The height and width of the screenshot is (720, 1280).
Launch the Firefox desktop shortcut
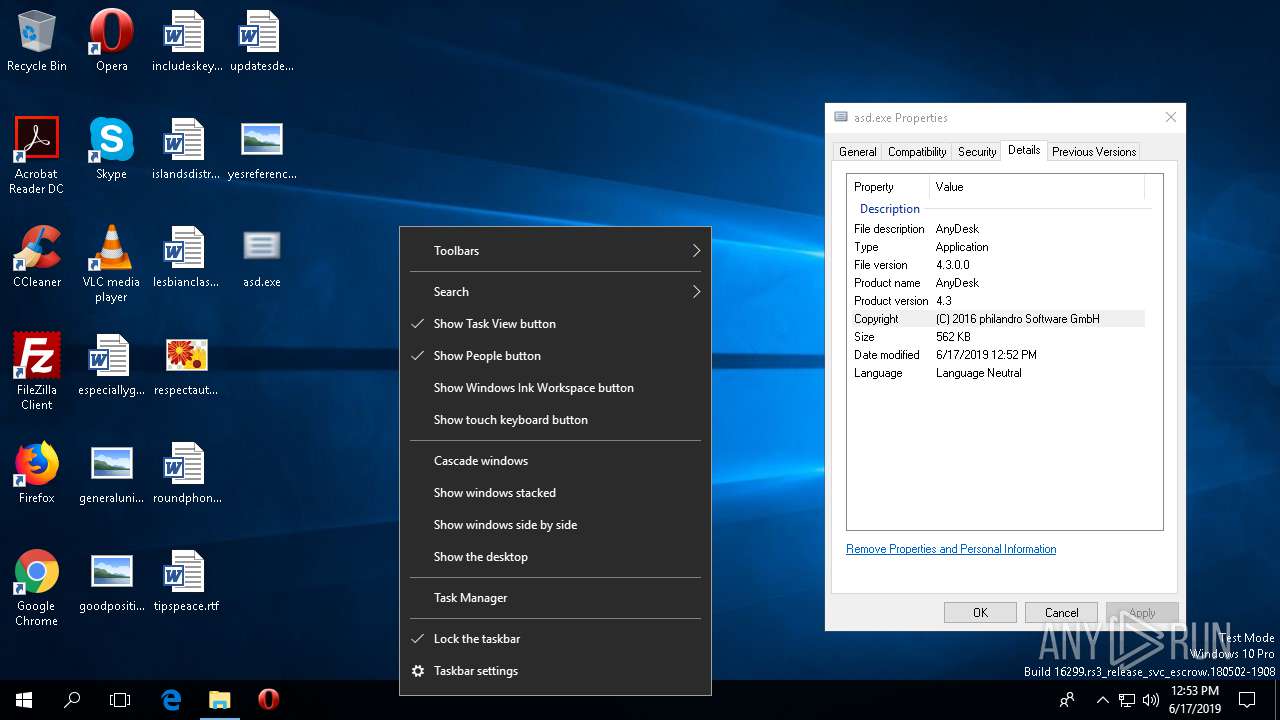point(36,472)
